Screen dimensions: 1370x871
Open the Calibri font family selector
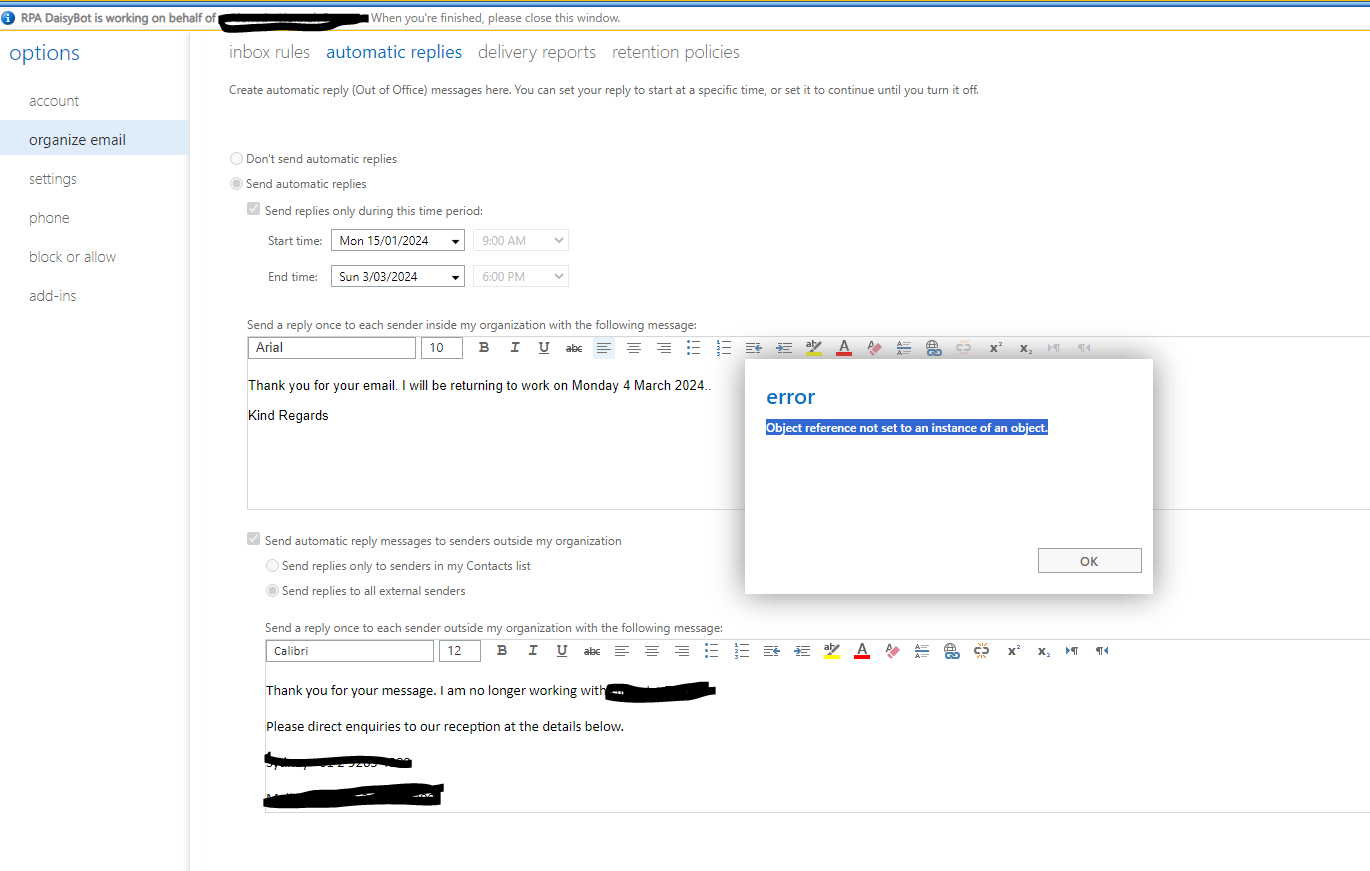point(349,650)
